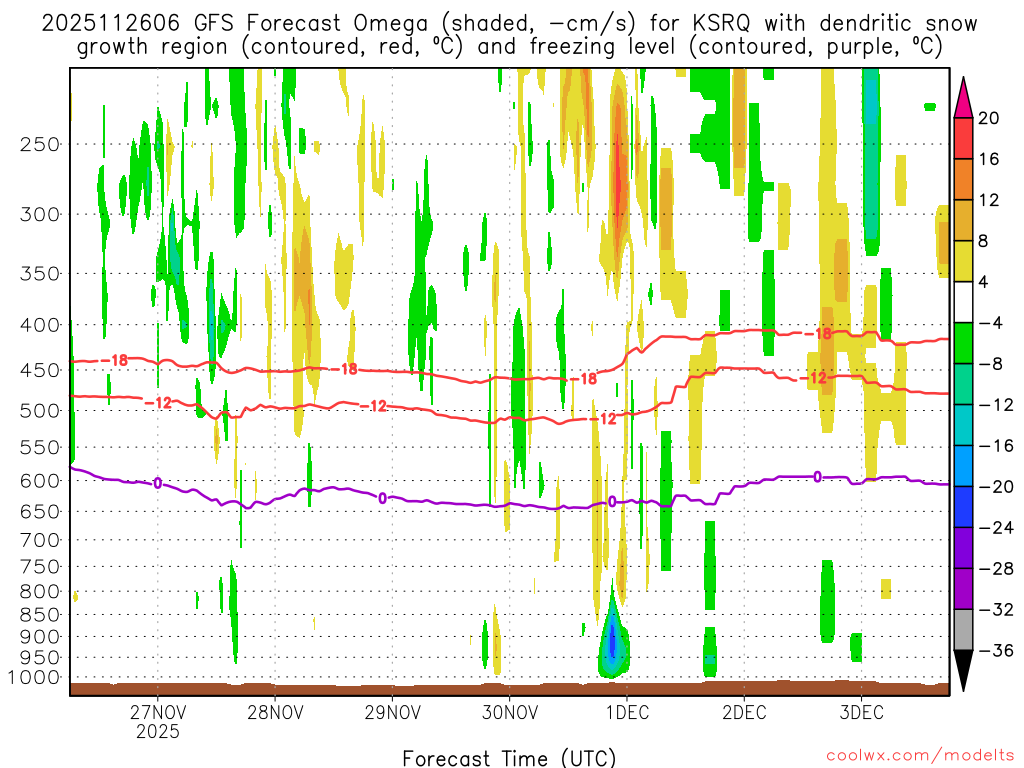This screenshot has width=1024, height=768.
Task: Click the purple 0 contour label near 27NOV
Action: point(157,484)
